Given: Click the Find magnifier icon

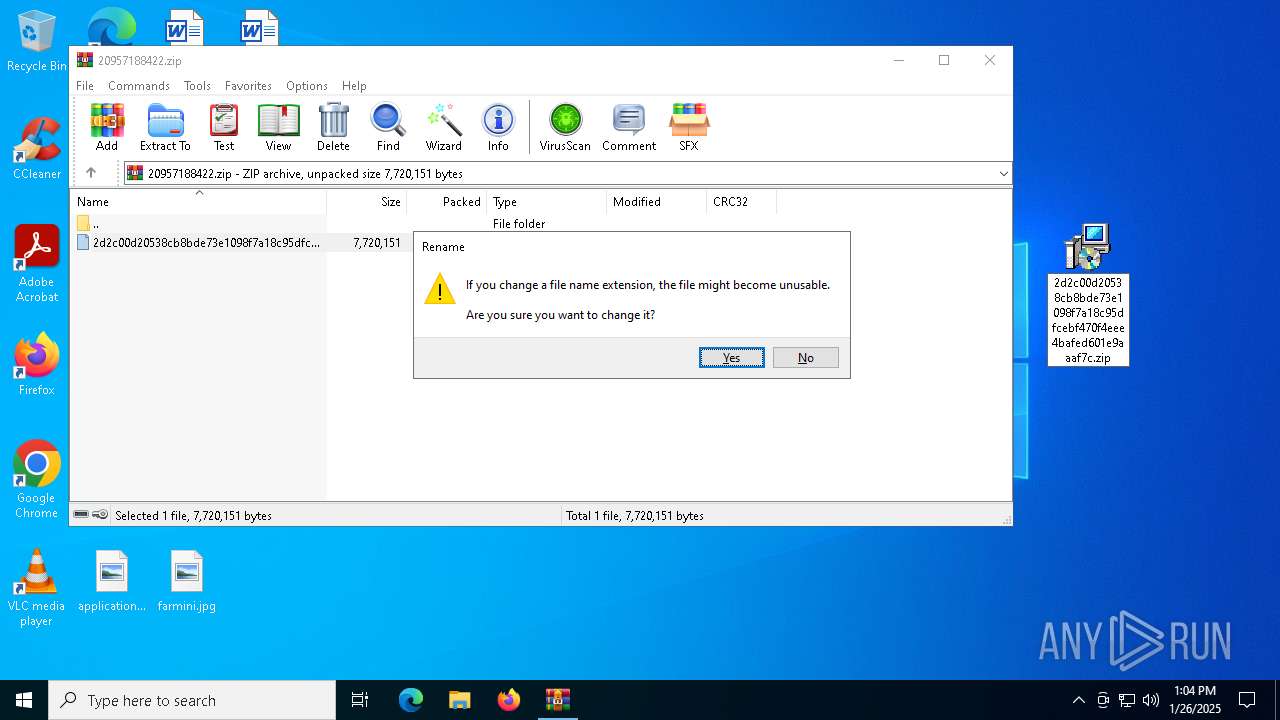Looking at the screenshot, I should pos(388,127).
